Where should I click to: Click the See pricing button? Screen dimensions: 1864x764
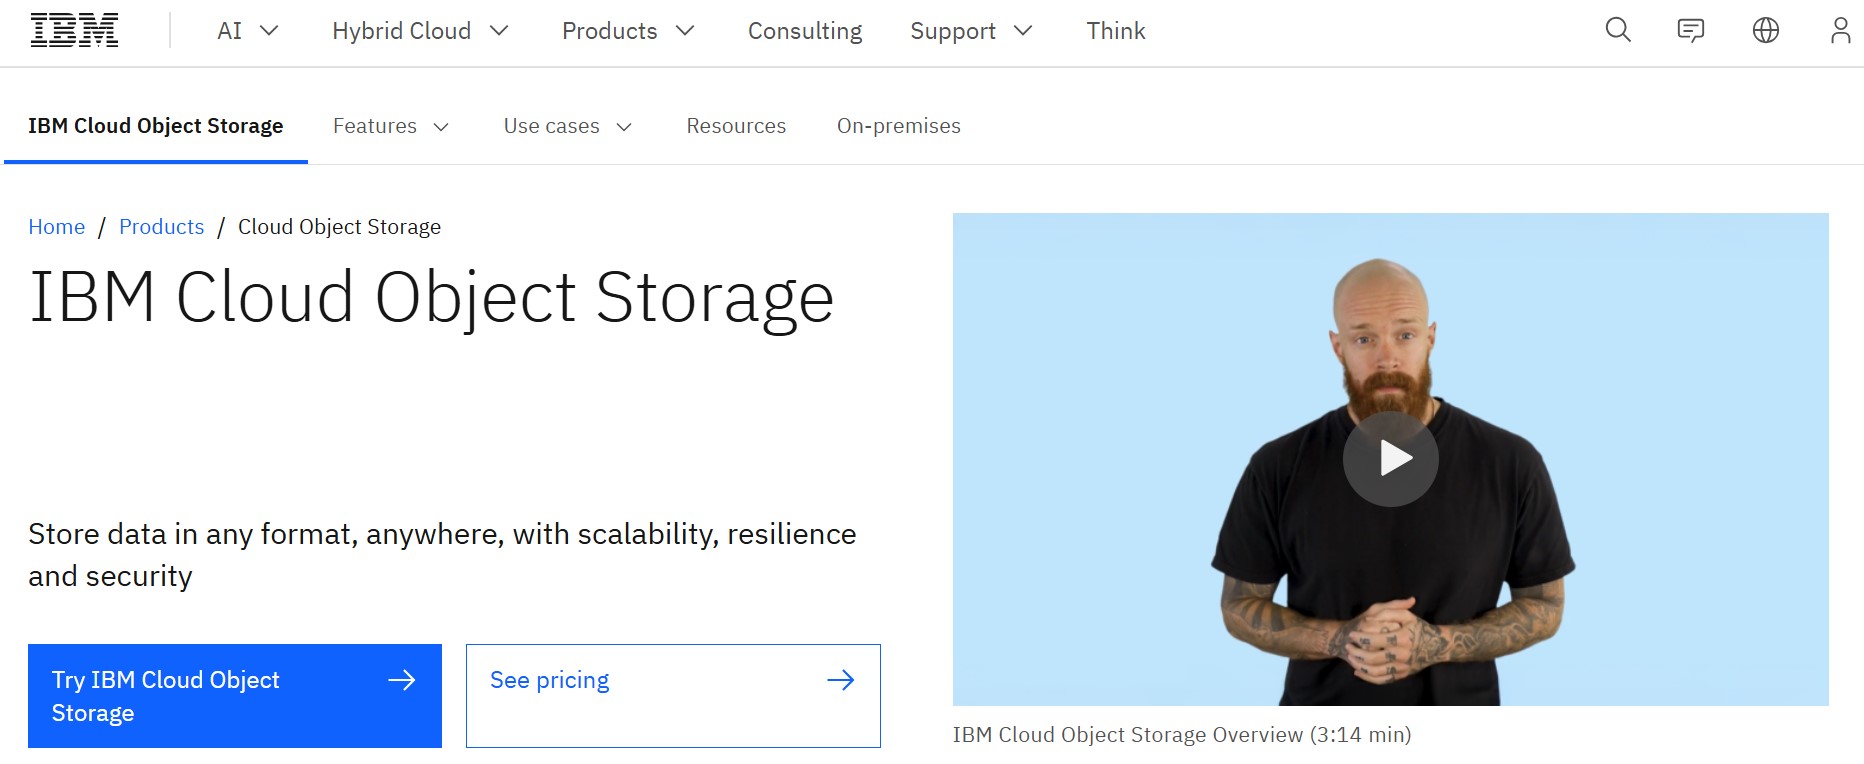coord(673,696)
